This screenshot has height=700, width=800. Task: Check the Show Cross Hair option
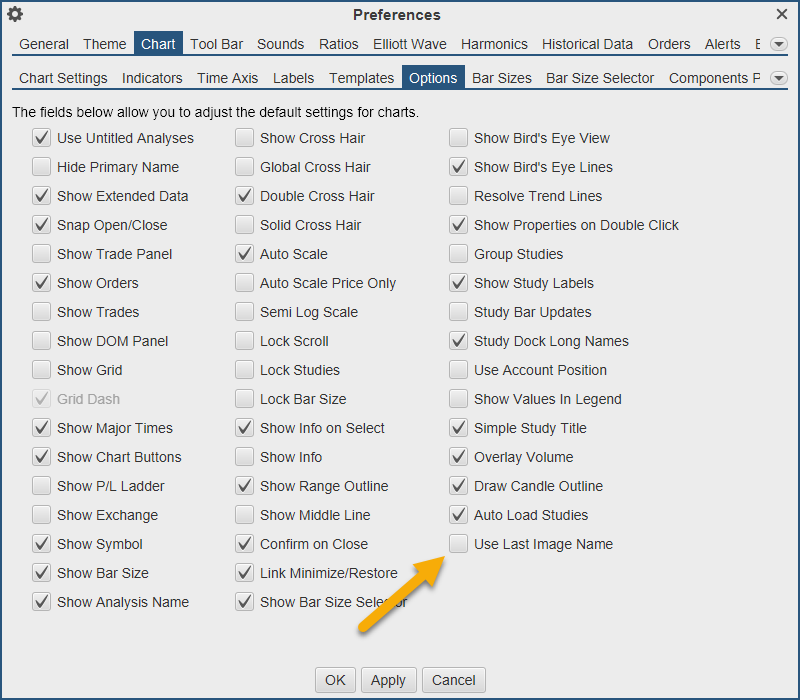pyautogui.click(x=244, y=138)
